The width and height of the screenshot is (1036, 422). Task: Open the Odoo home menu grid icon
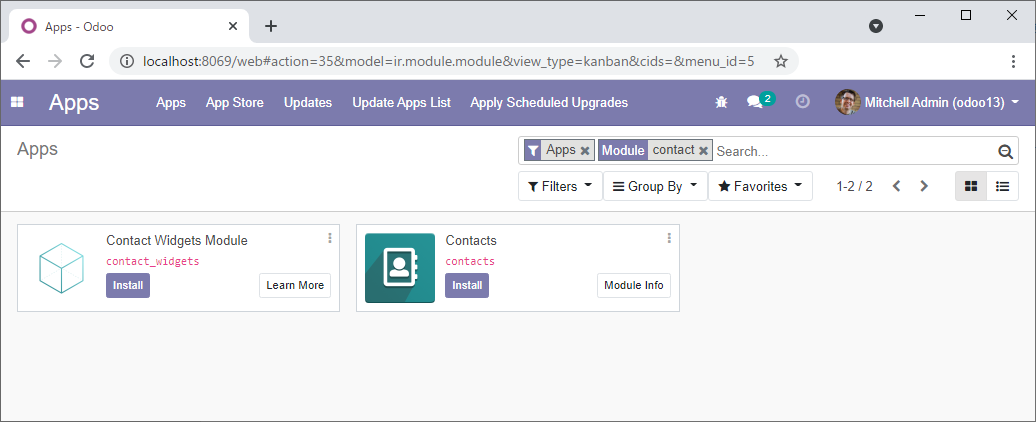[x=17, y=102]
